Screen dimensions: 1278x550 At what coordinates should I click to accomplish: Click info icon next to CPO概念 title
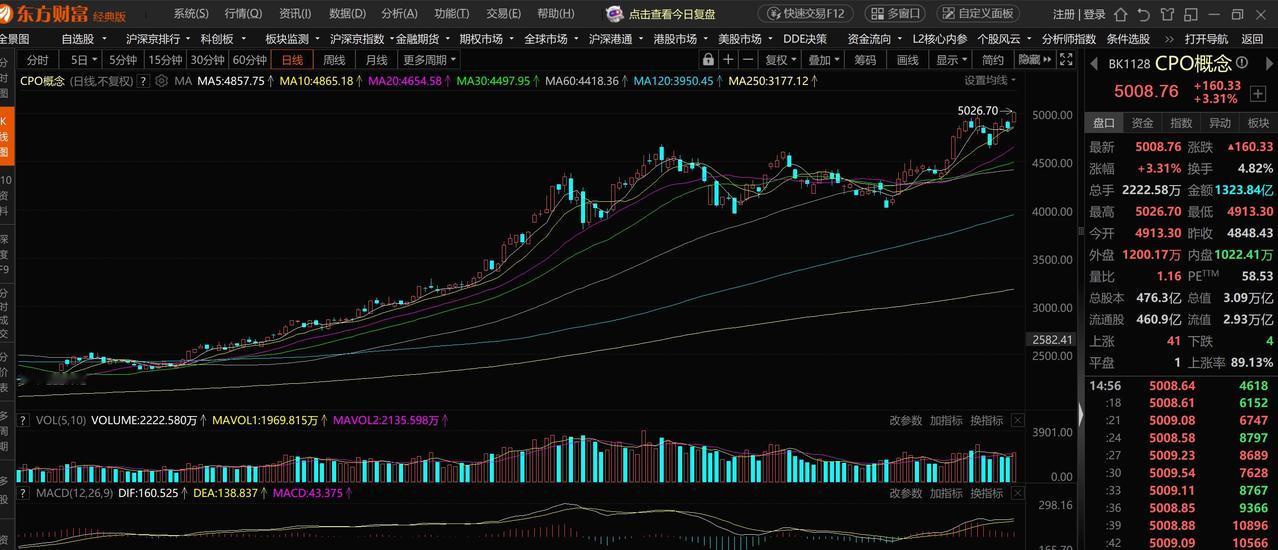click(x=1241, y=61)
